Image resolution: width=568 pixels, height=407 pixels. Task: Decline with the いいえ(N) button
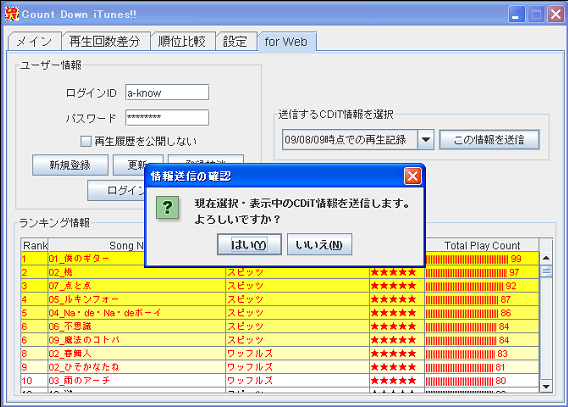point(319,244)
